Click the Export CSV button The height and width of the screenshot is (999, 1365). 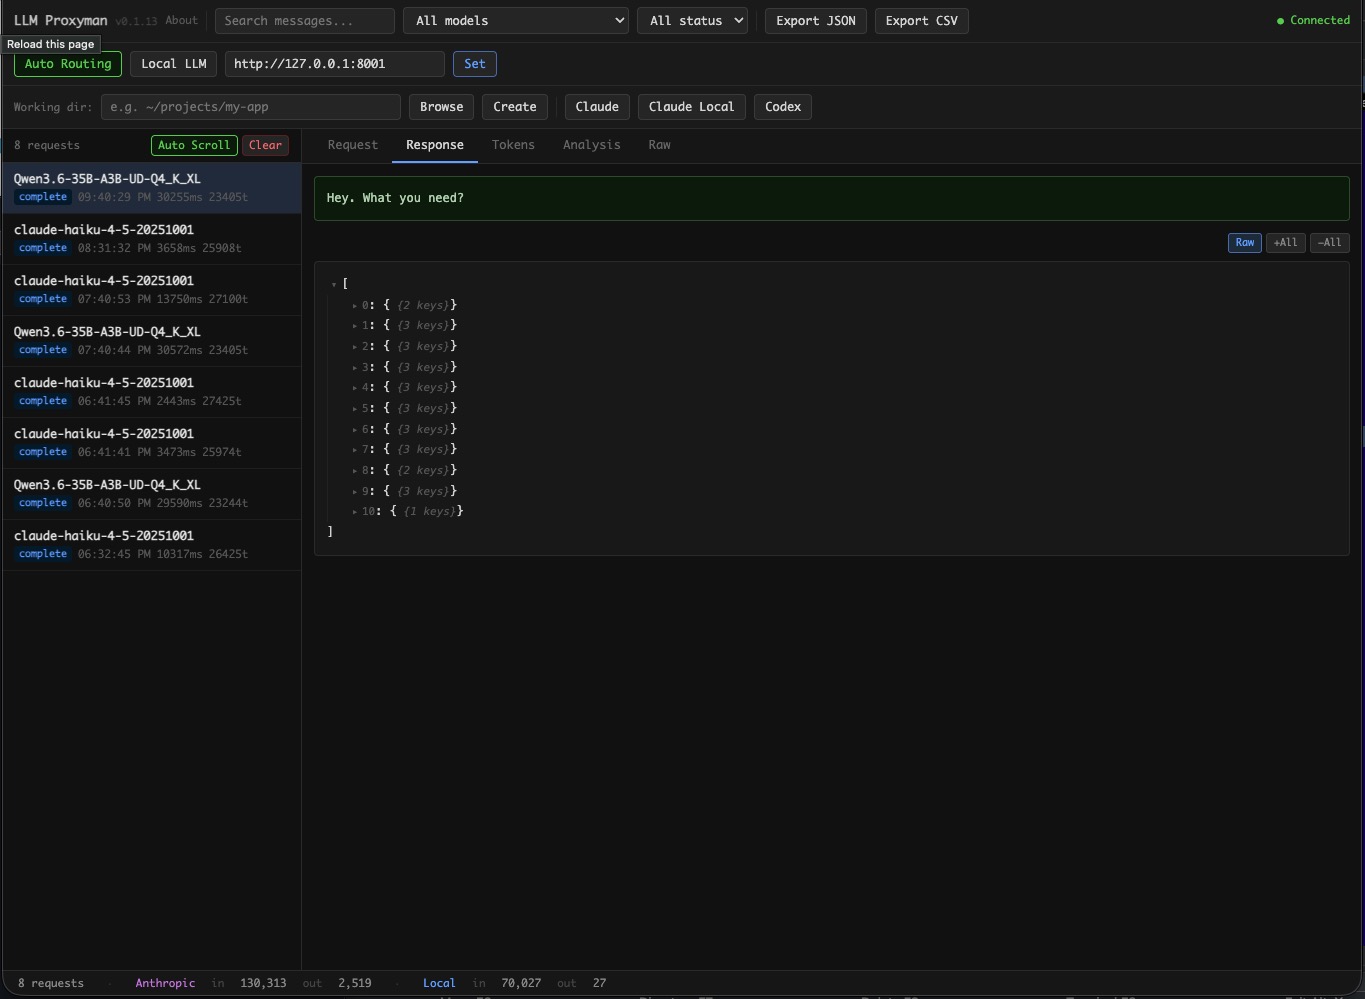click(922, 21)
